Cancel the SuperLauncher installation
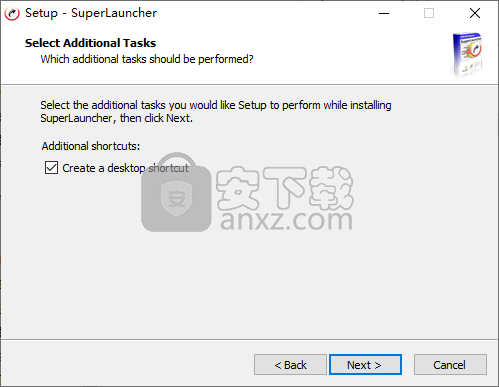This screenshot has width=499, height=387. pos(450,365)
